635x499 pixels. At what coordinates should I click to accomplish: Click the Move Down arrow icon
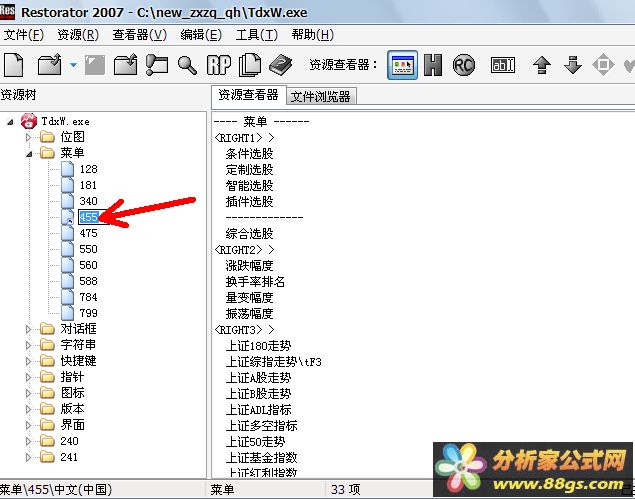point(573,65)
